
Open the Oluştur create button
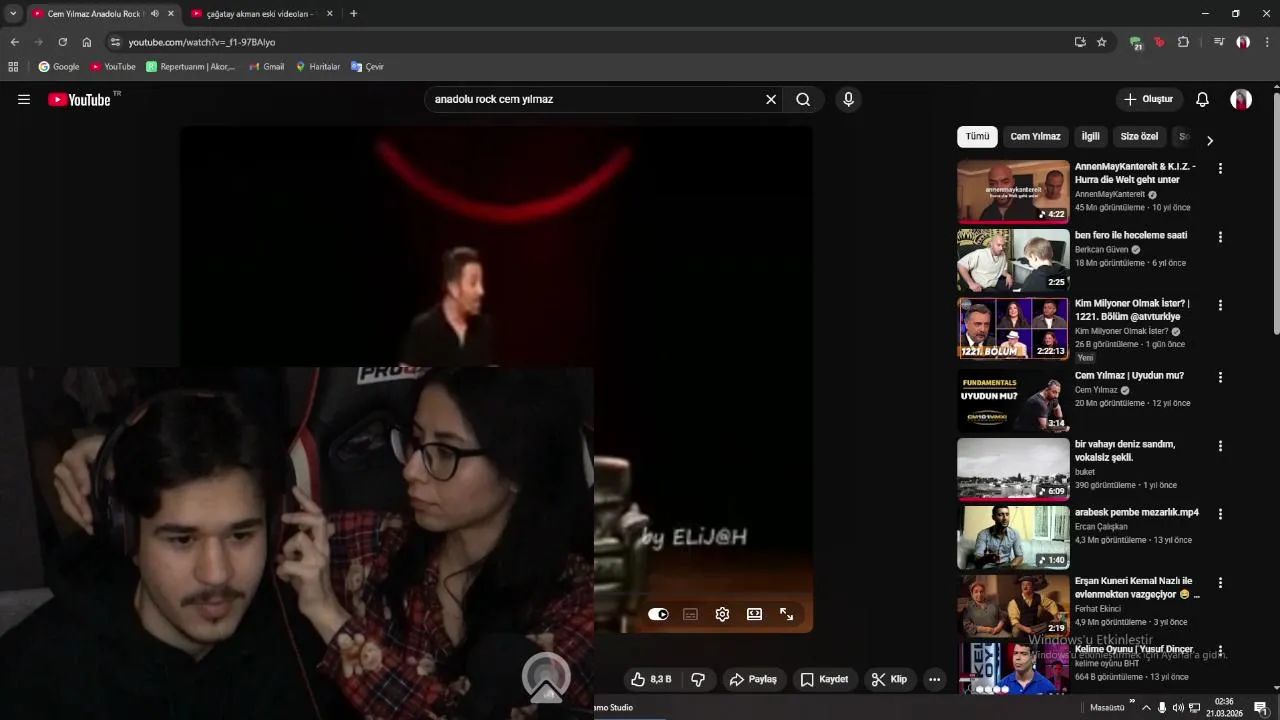(1148, 99)
